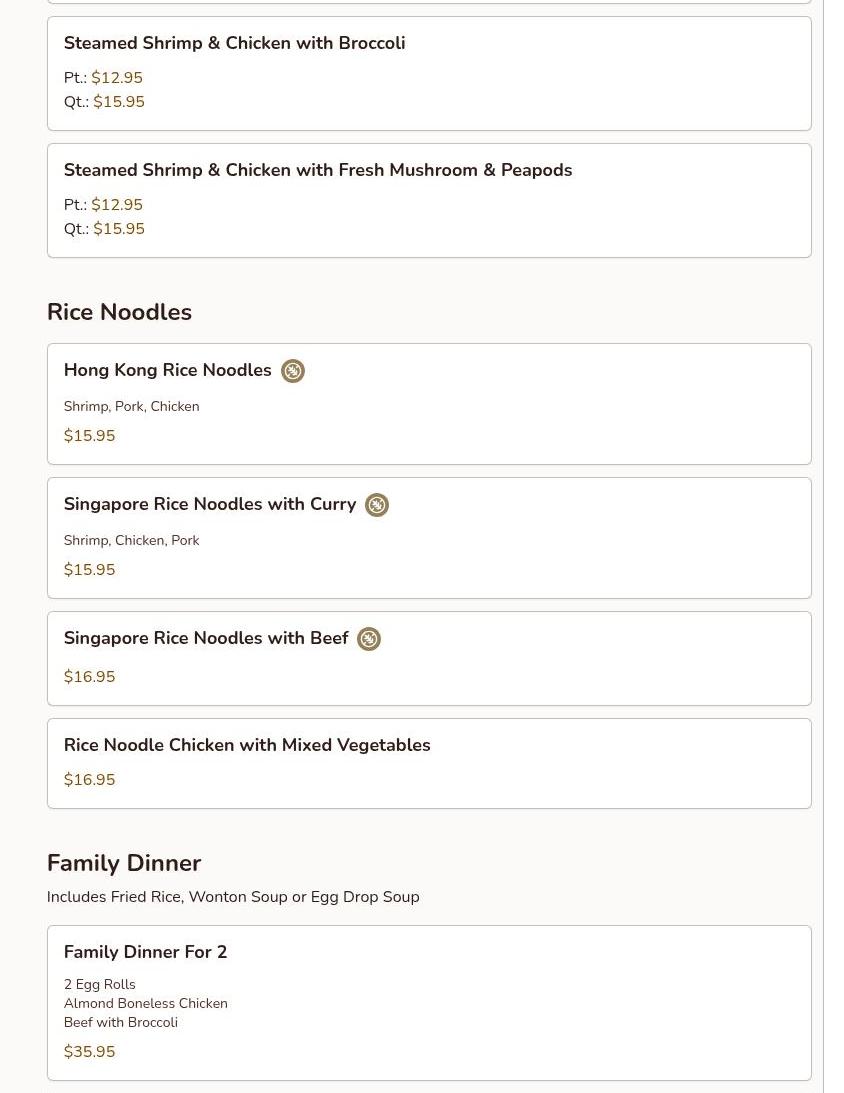Click $16.95 price of Rice Noodle Chicken Vegetables
This screenshot has width=844, height=1093.
click(89, 780)
